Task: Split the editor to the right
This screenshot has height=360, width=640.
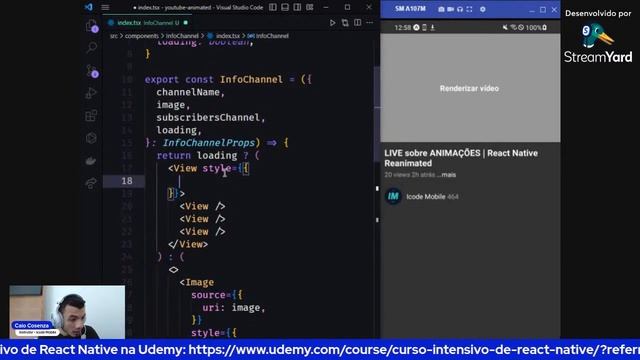Action: point(358,23)
